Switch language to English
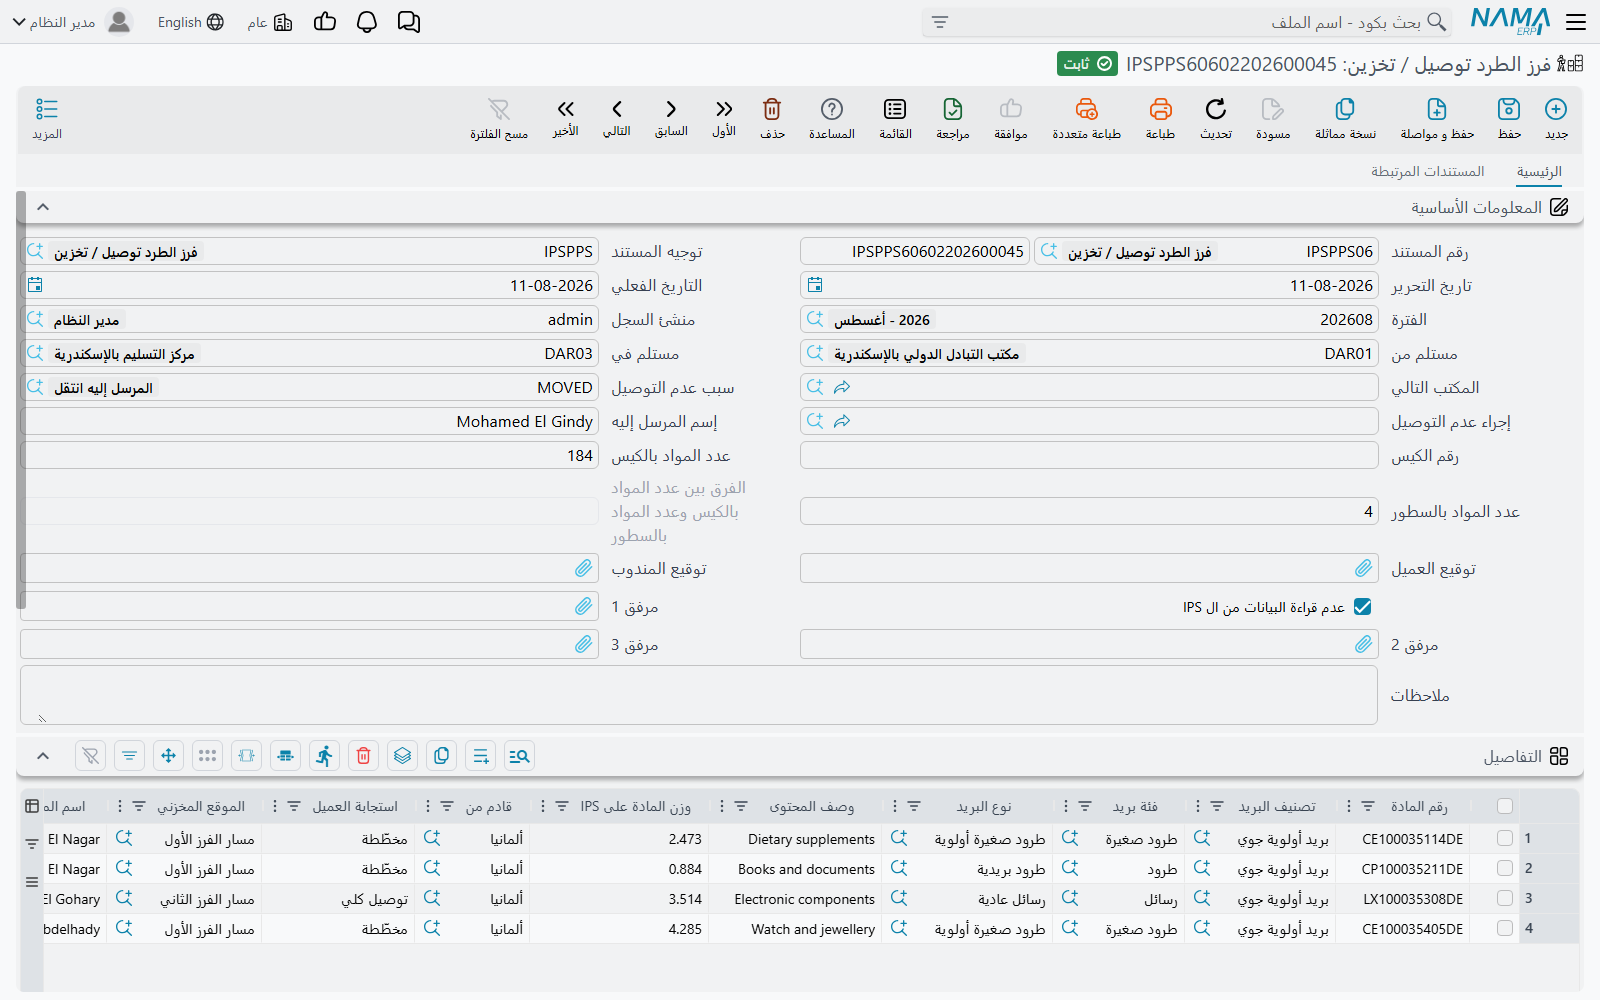1600x1000 pixels. click(x=190, y=22)
